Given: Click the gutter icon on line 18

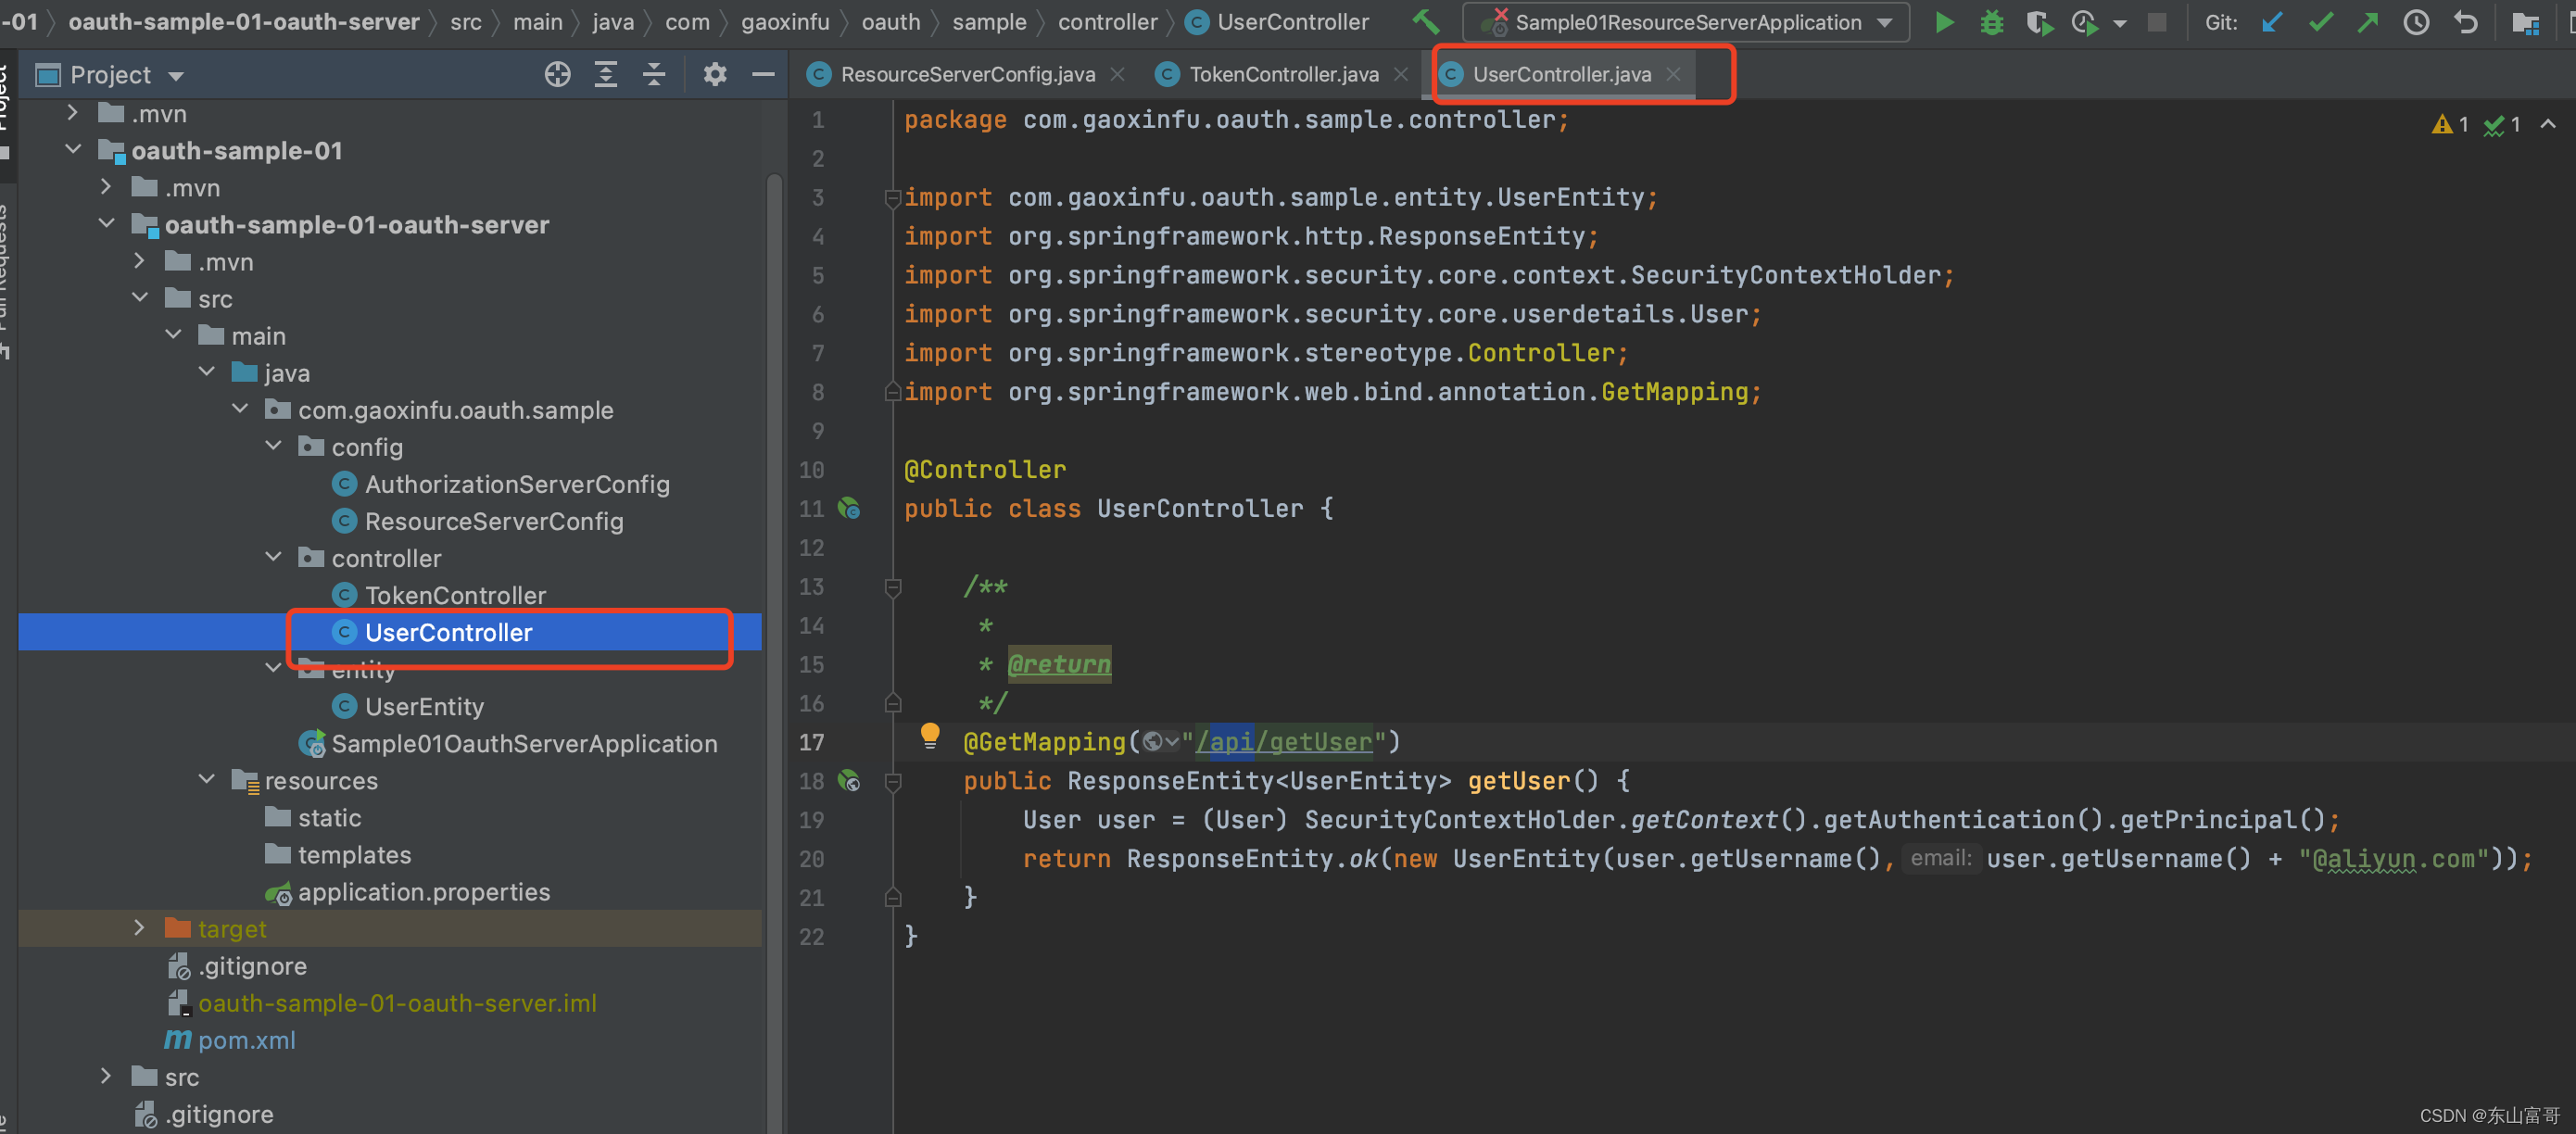Looking at the screenshot, I should [x=849, y=780].
